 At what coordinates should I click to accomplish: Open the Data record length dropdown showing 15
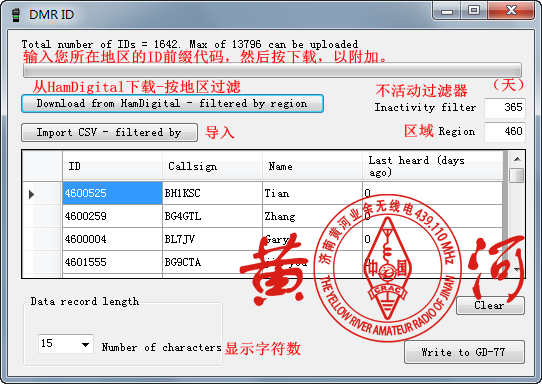[x=66, y=344]
